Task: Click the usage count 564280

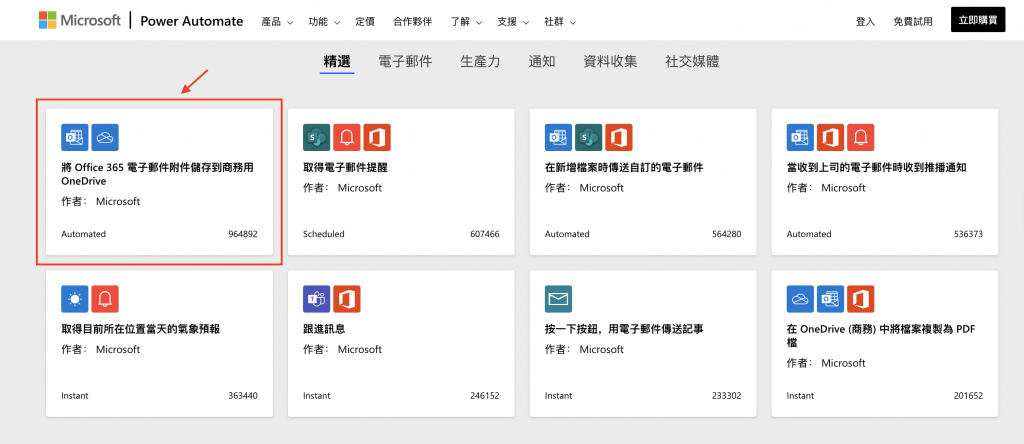Action: [x=726, y=234]
